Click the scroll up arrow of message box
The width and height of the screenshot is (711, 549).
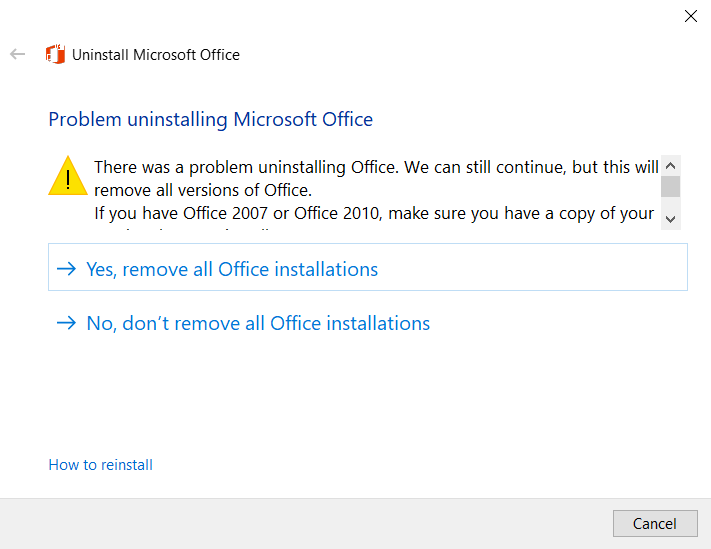click(671, 165)
